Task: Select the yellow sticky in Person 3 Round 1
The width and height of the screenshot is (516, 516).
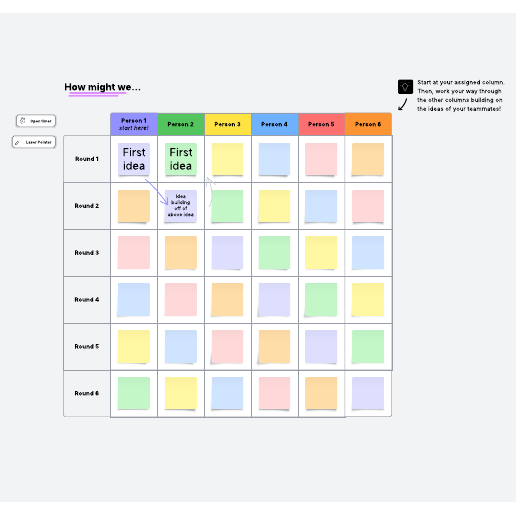Action: coord(228,159)
